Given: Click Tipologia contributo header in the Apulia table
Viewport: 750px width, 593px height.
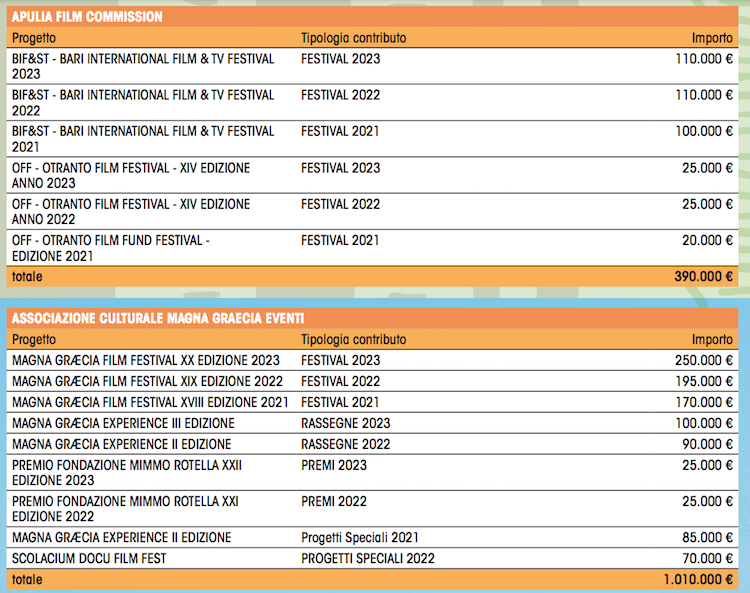Looking at the screenshot, I should (353, 38).
